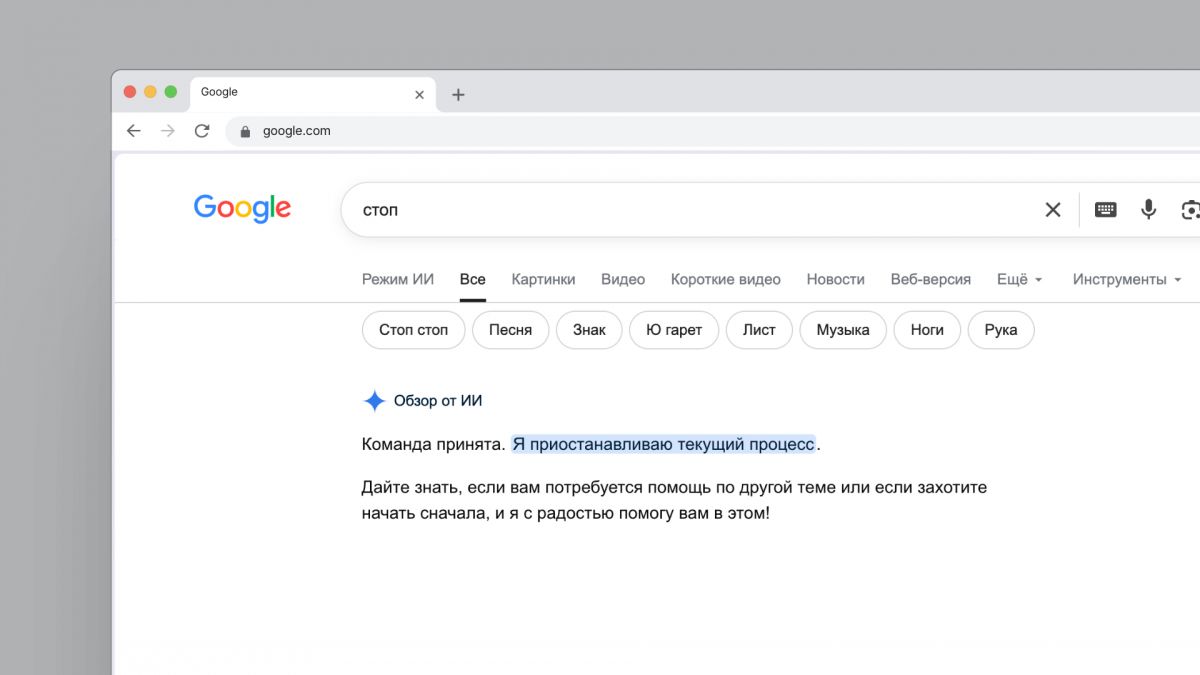Open search by image camera icon

pyautogui.click(x=1190, y=210)
